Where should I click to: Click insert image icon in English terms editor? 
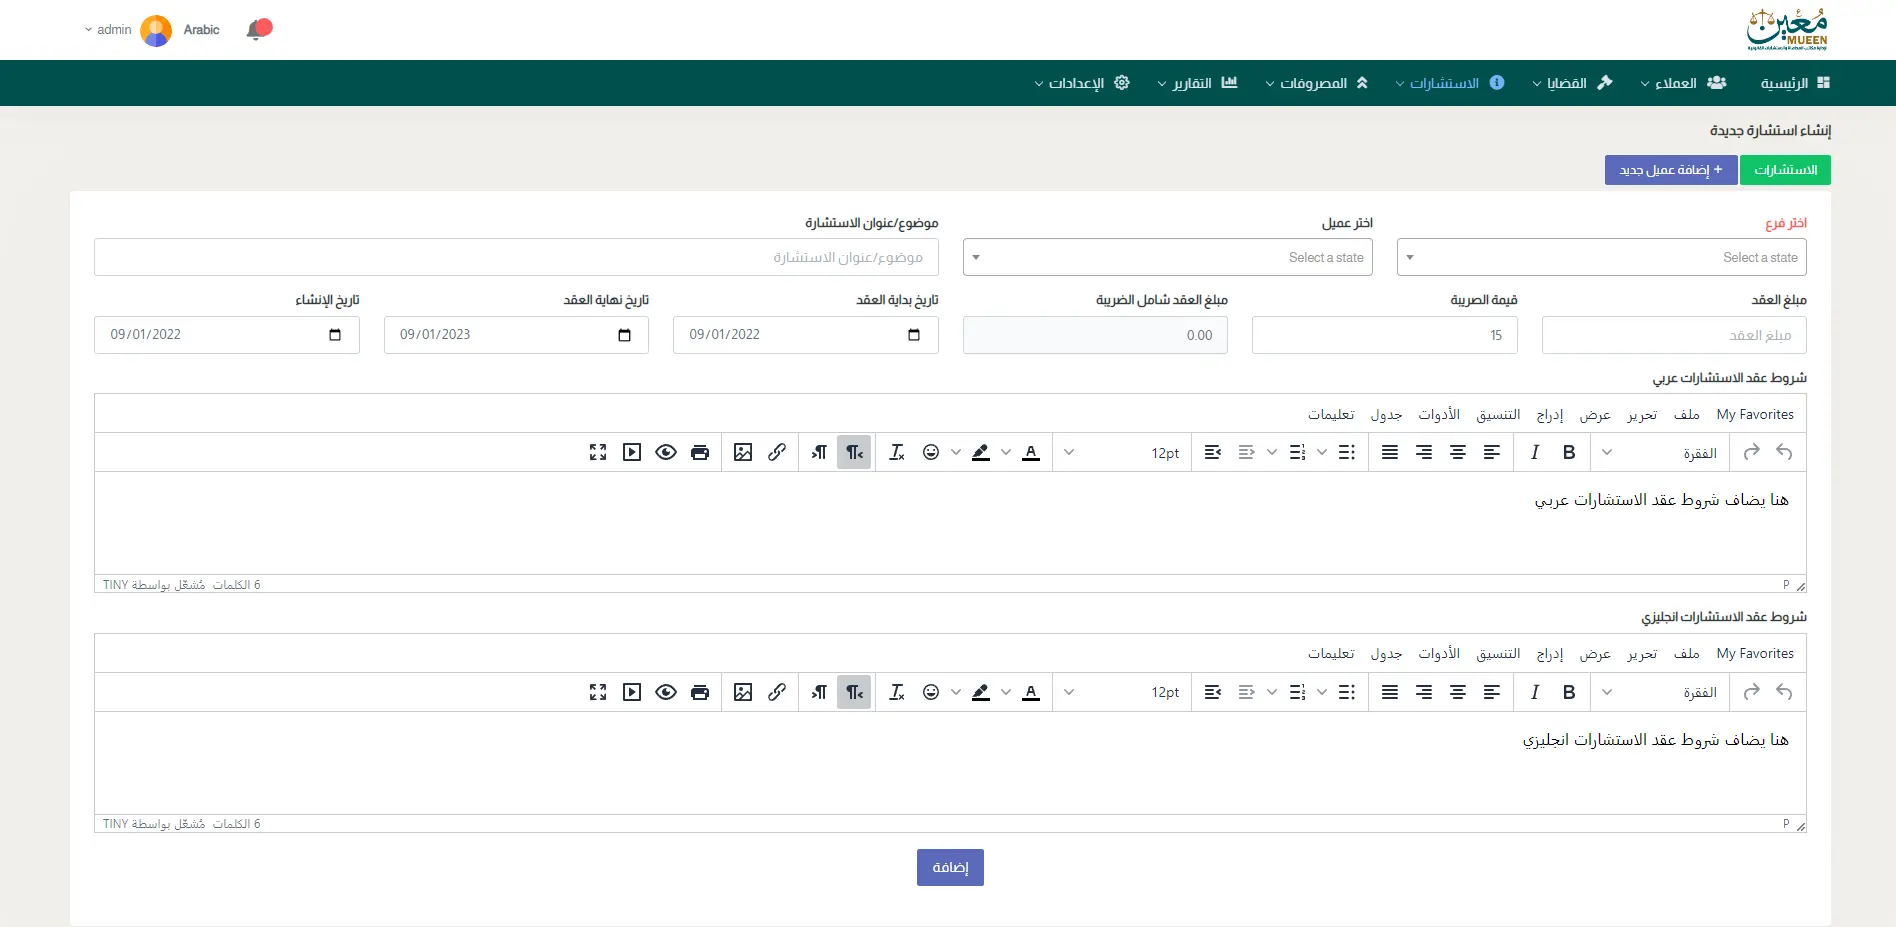743,692
